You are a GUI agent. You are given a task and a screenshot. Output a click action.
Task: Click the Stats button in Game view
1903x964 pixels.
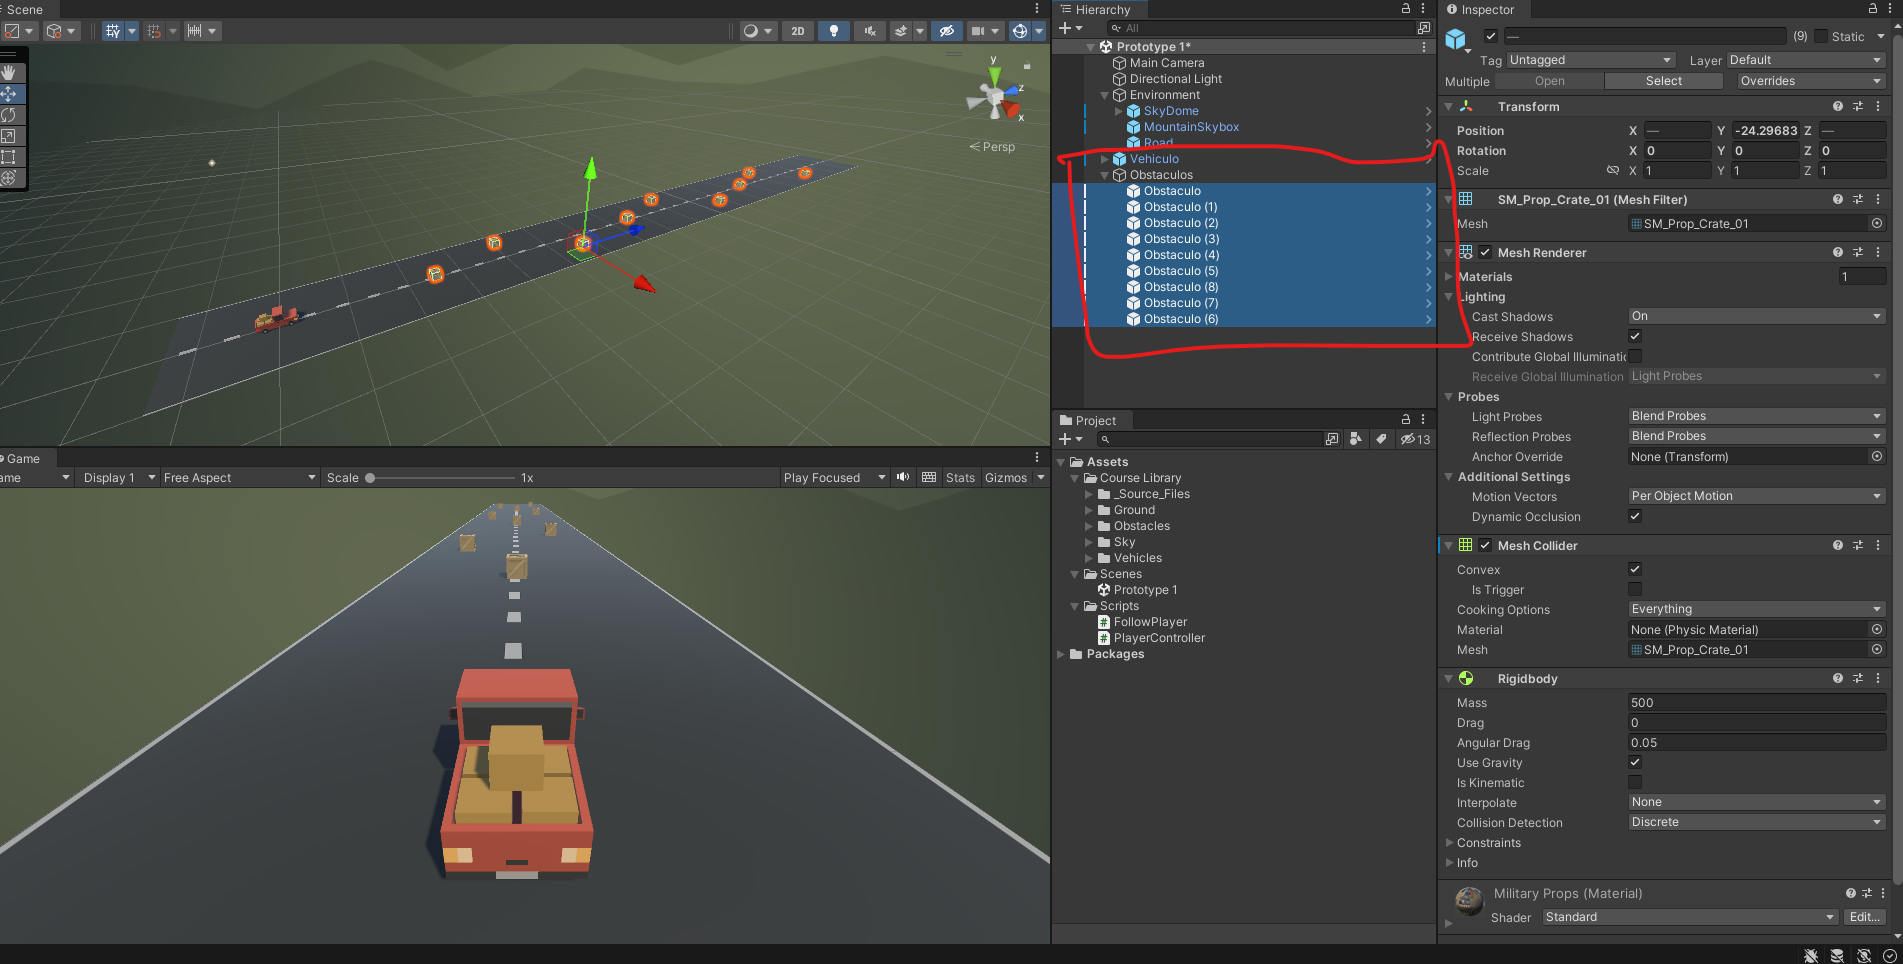click(x=960, y=478)
